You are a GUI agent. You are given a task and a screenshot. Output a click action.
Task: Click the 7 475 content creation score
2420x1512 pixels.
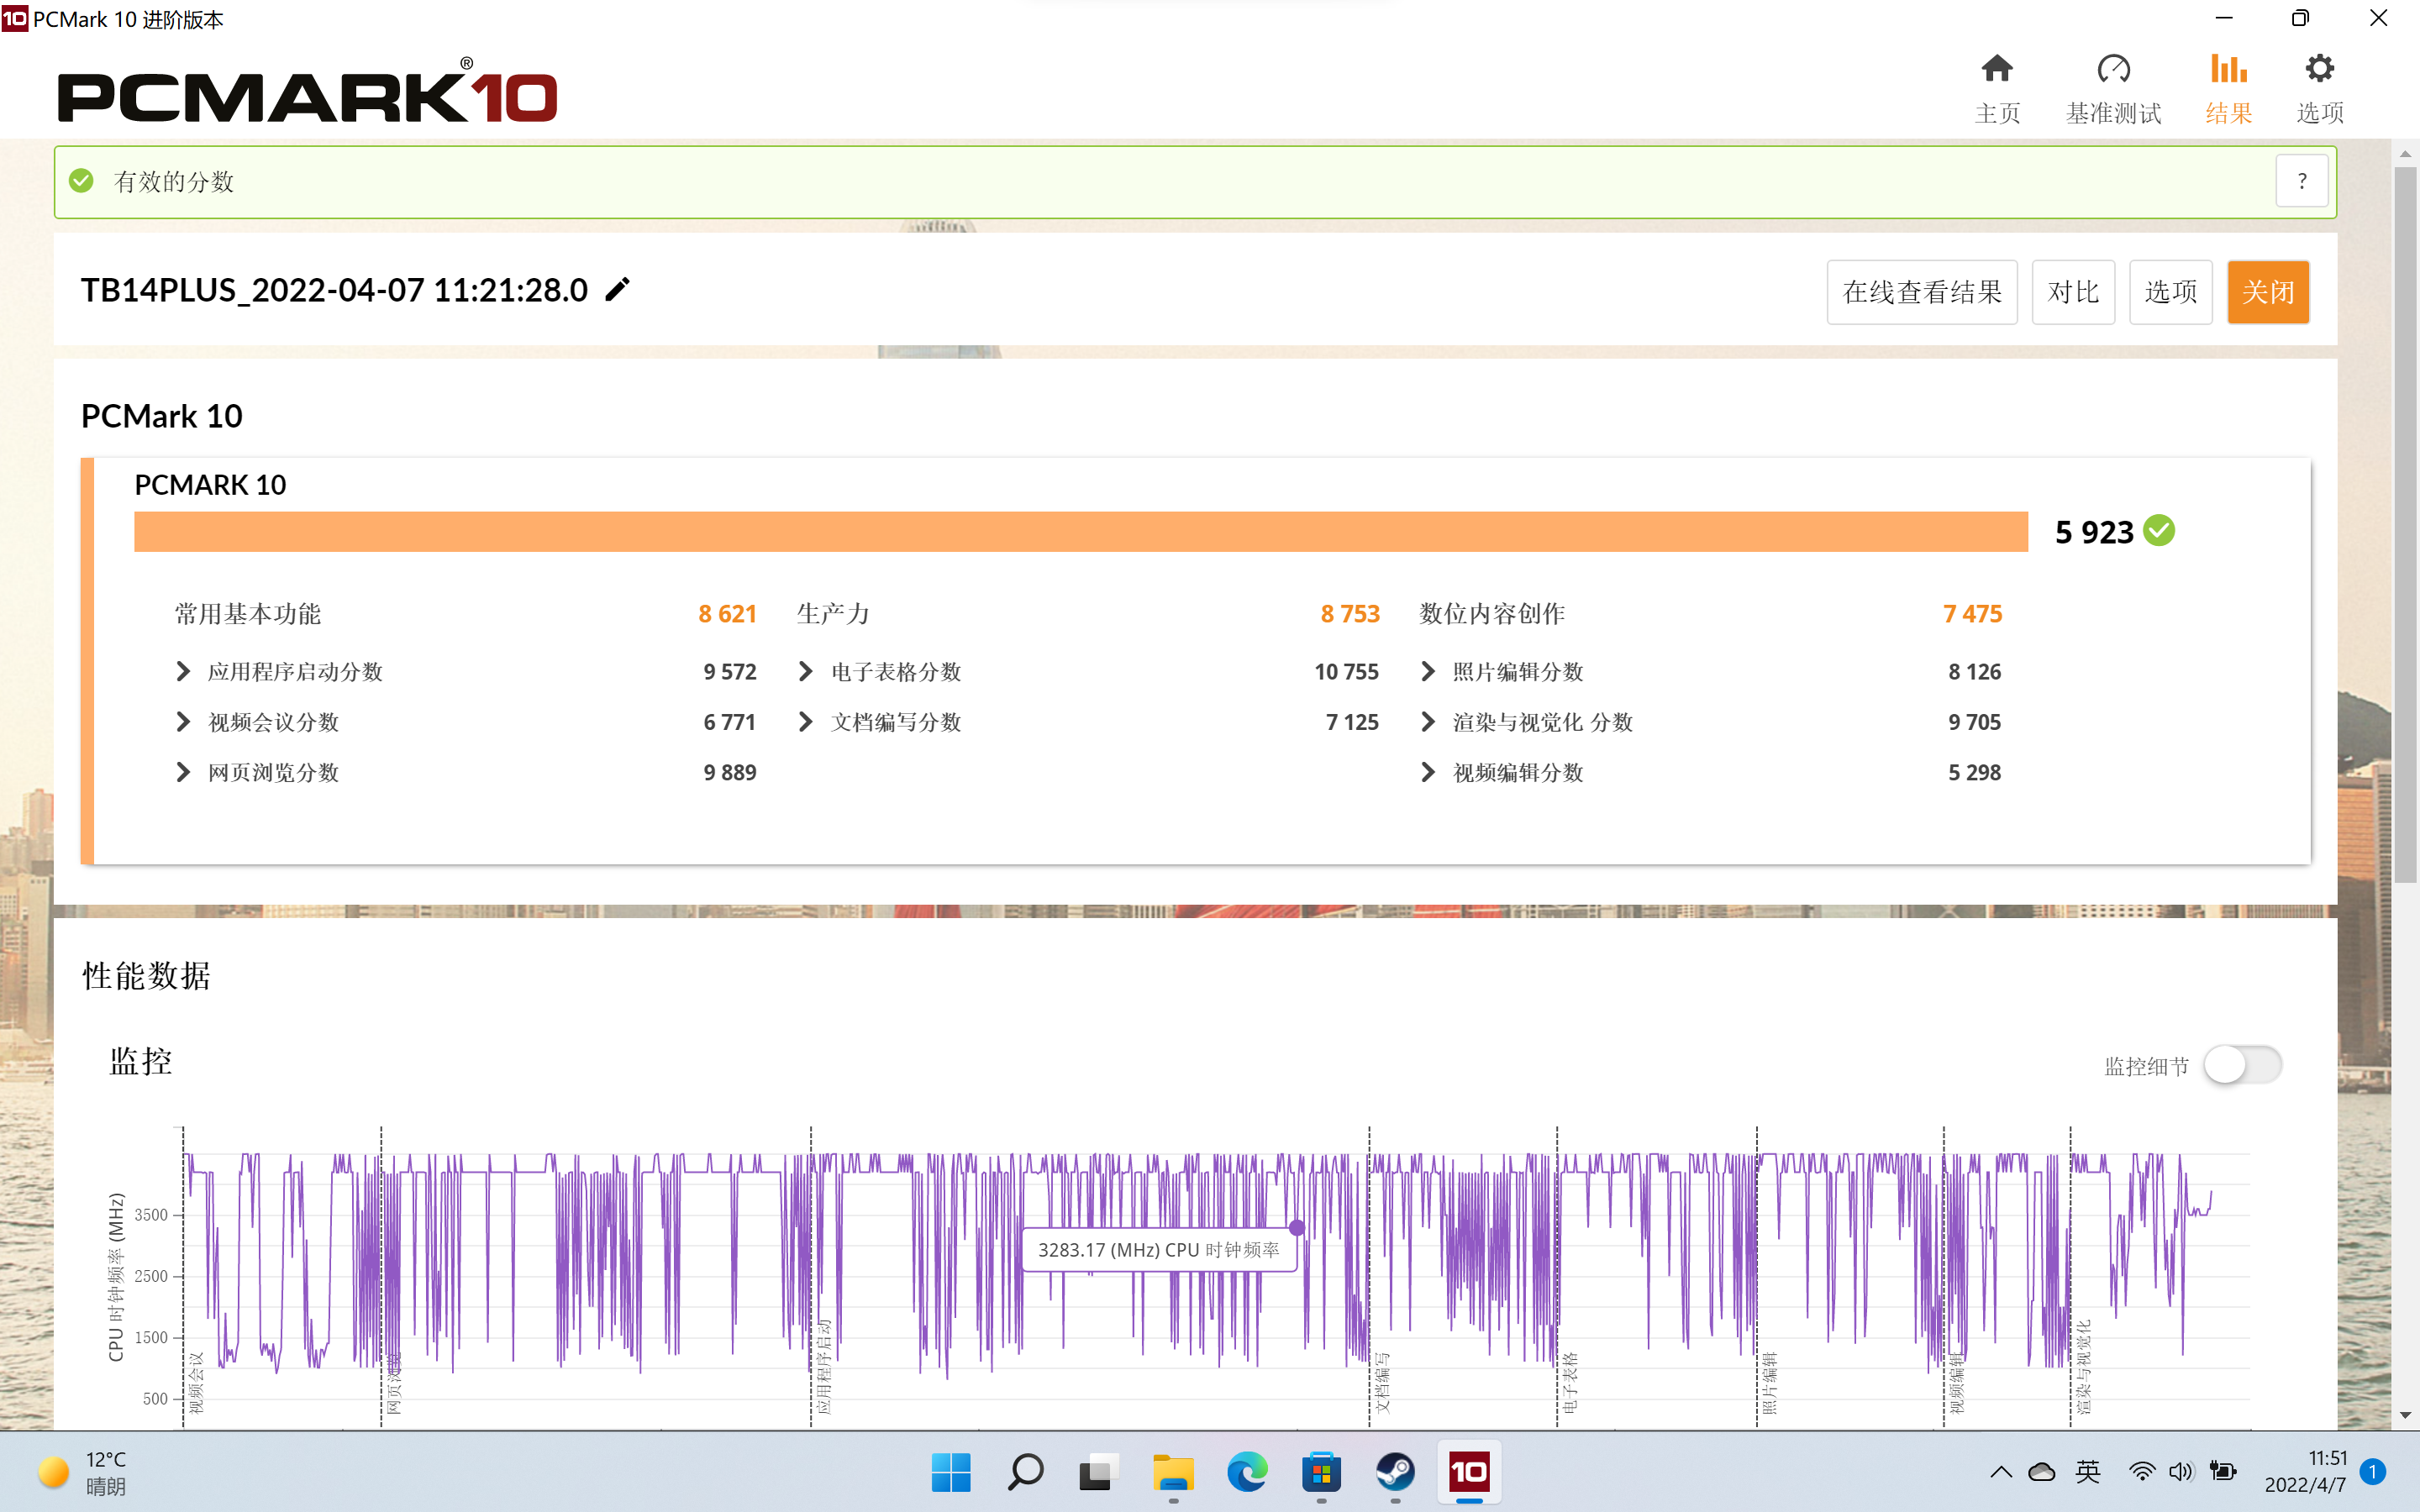pyautogui.click(x=1972, y=614)
